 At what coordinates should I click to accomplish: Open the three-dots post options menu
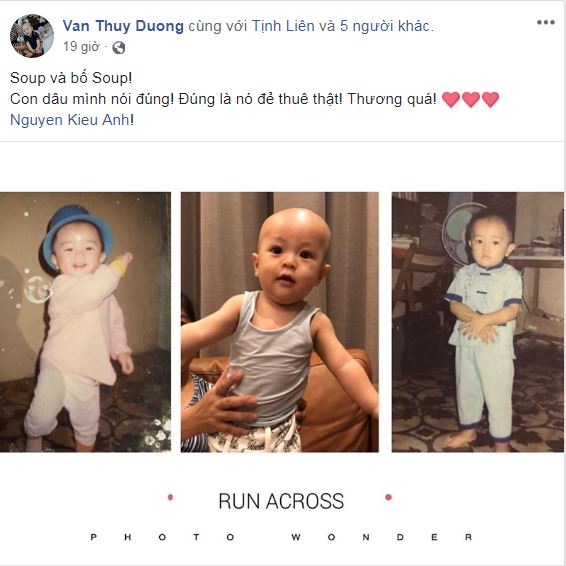point(545,22)
